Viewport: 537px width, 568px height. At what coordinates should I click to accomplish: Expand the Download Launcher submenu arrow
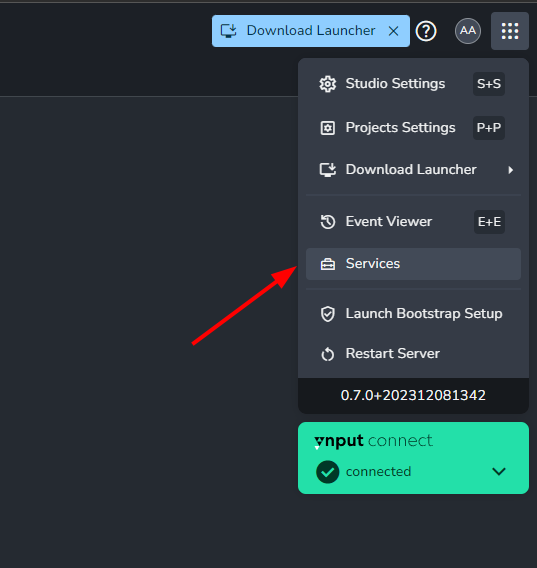pyautogui.click(x=511, y=170)
